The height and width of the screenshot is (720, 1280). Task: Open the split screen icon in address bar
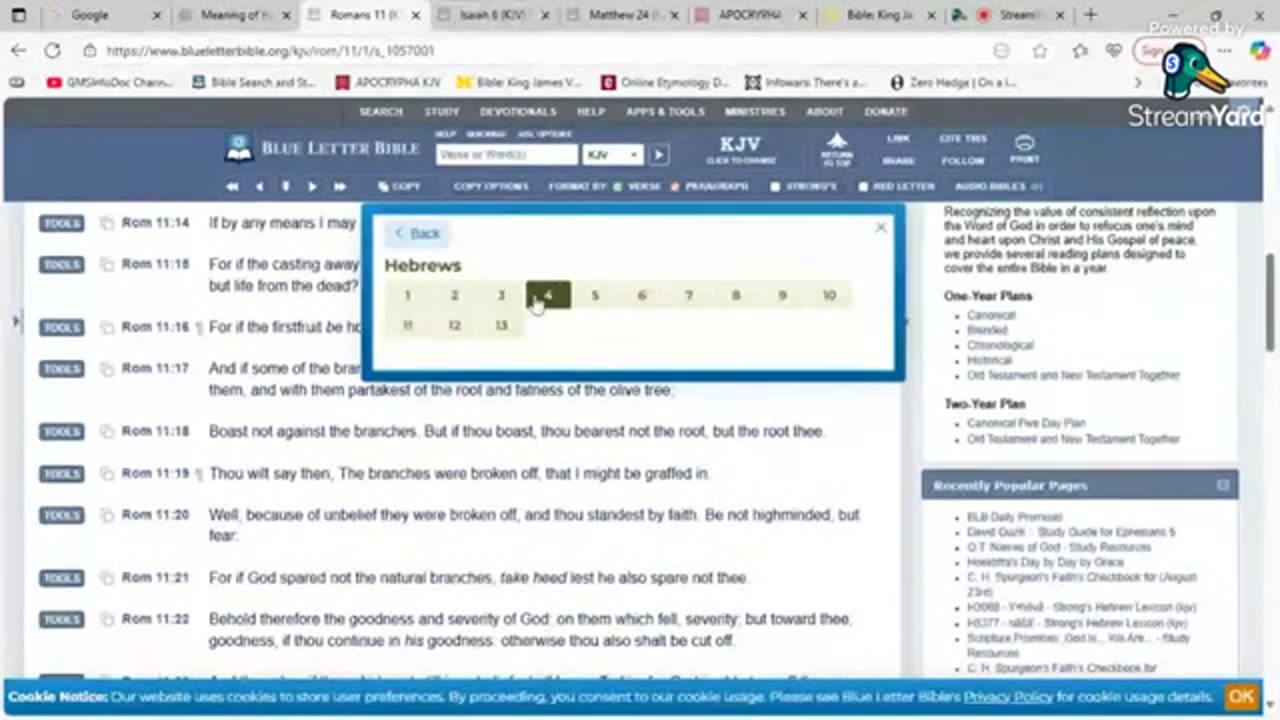[x=1001, y=51]
